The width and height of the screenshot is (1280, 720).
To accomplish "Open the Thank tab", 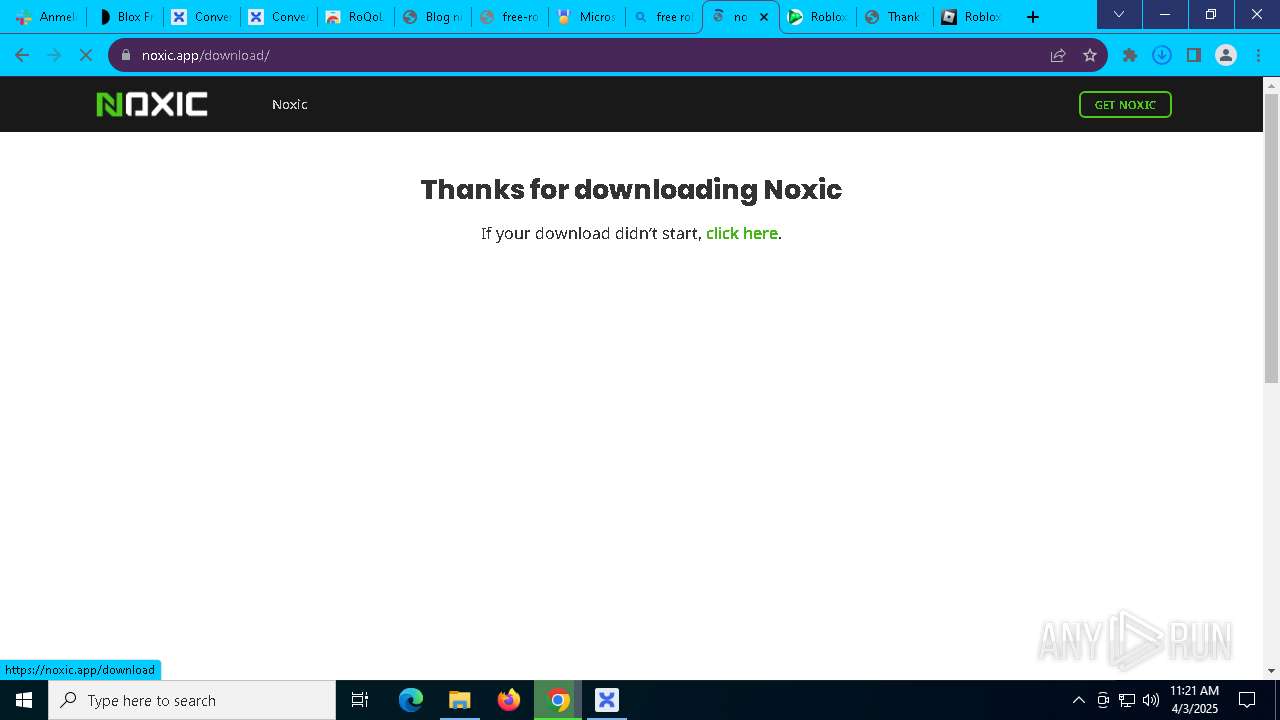I will 894,17.
